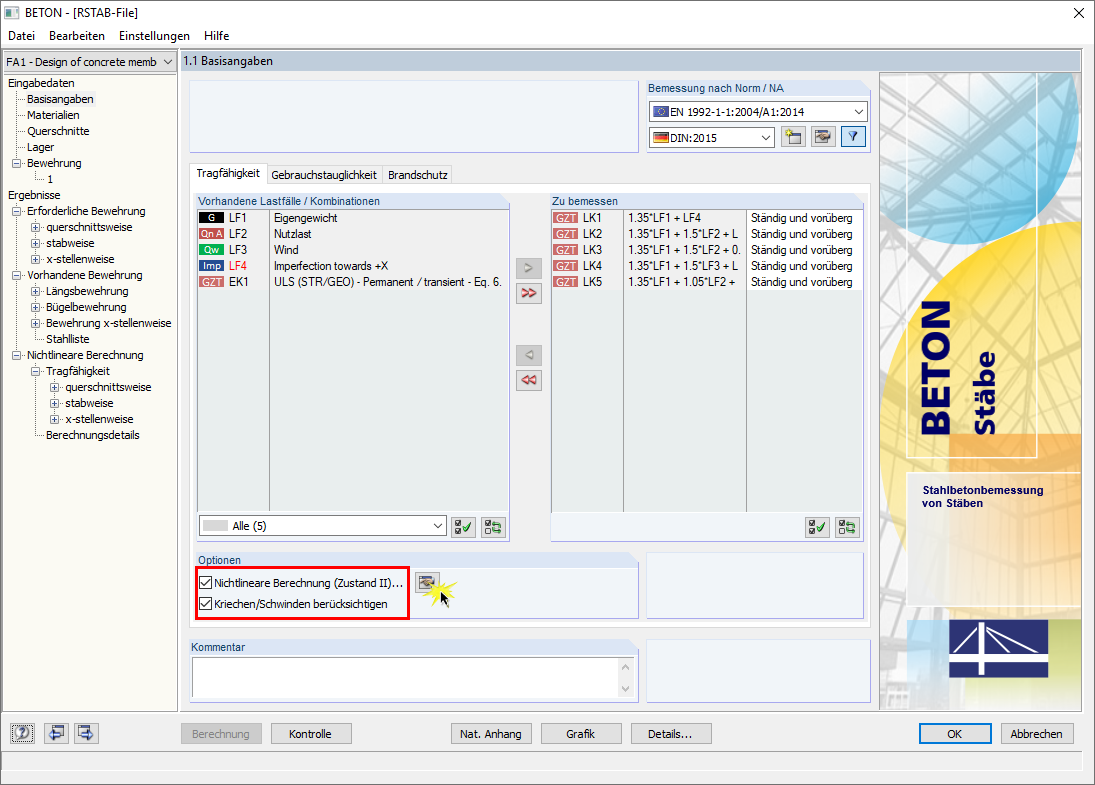Invert selection in Zu bemessen list
The image size is (1095, 785).
click(847, 527)
